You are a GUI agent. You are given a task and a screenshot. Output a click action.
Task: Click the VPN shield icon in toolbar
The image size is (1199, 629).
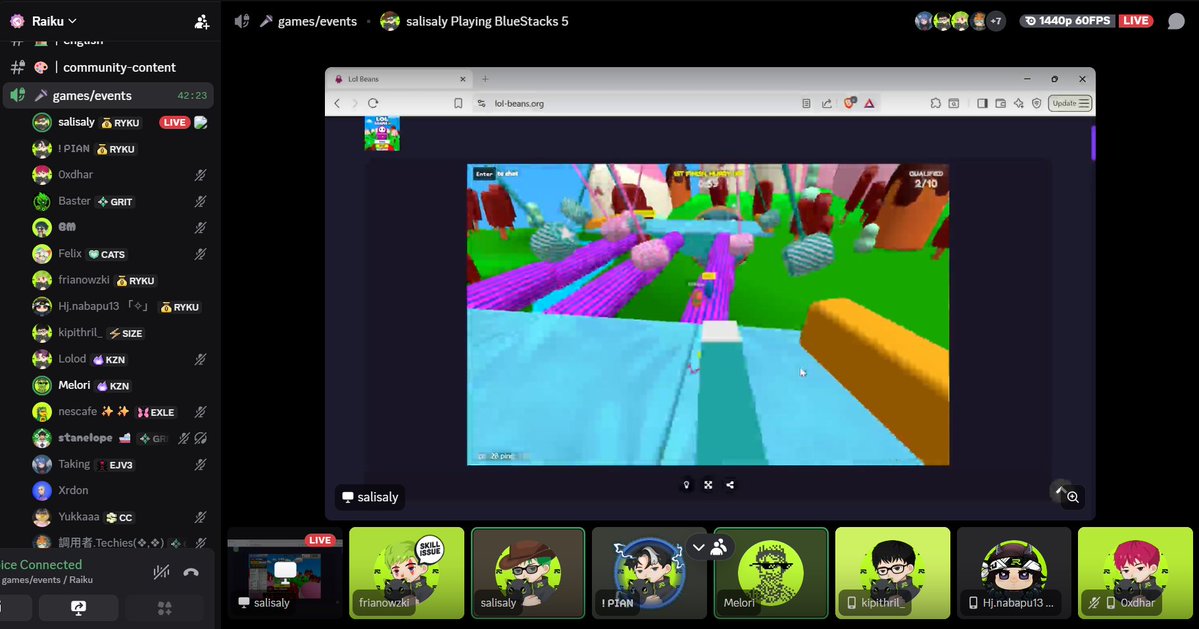(1037, 103)
